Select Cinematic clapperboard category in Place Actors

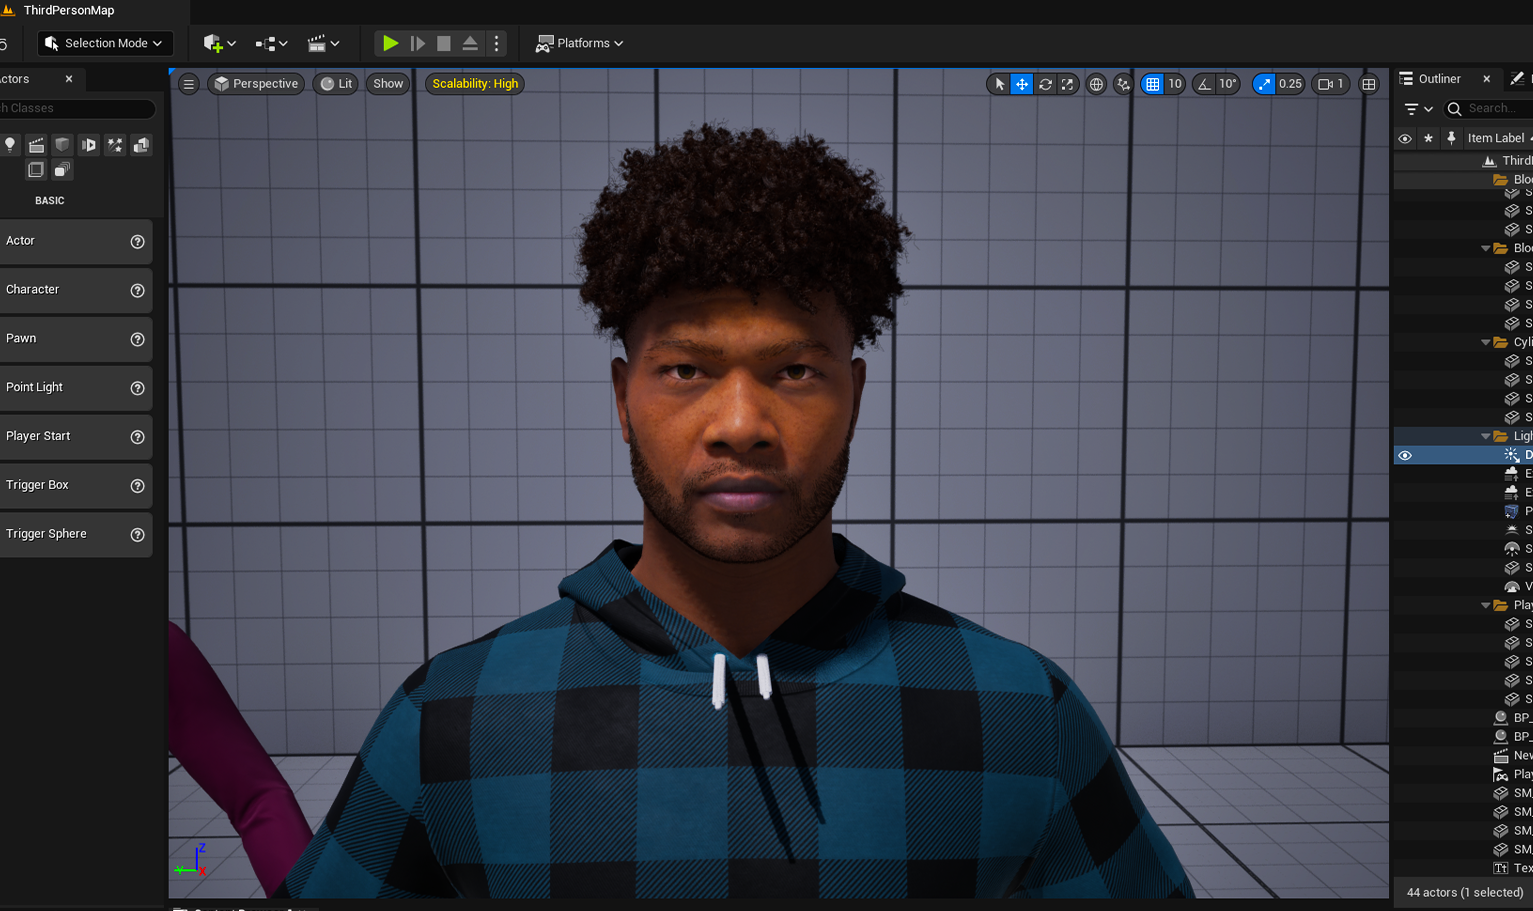click(x=36, y=145)
